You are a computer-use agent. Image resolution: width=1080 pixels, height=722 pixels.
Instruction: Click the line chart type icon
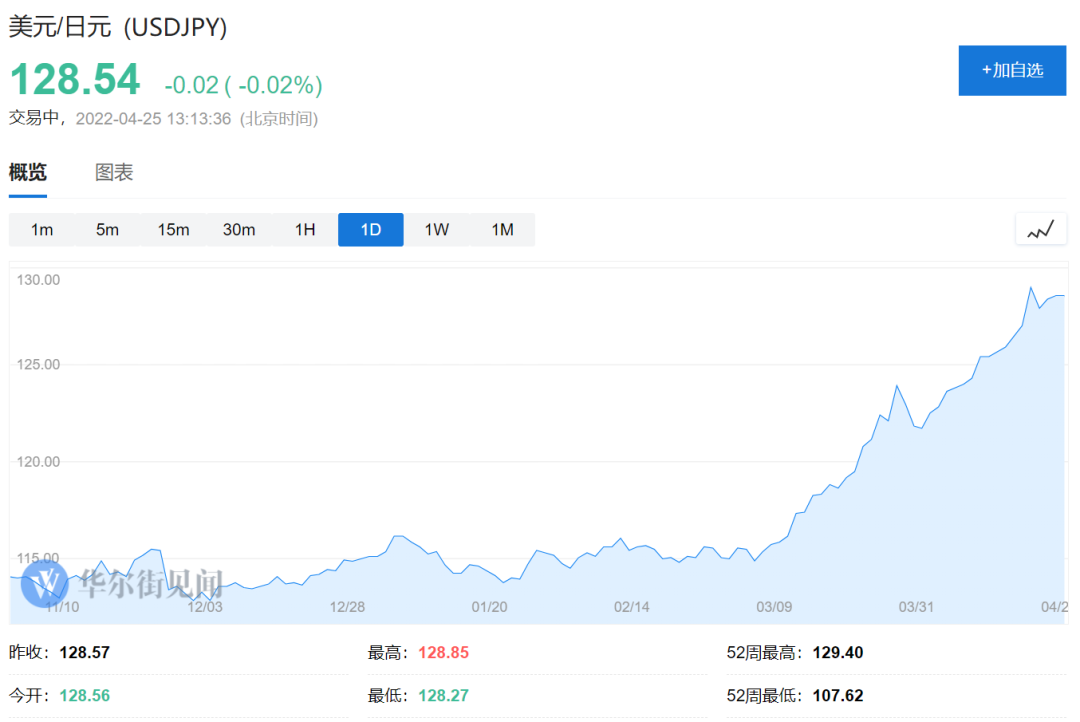[1040, 229]
